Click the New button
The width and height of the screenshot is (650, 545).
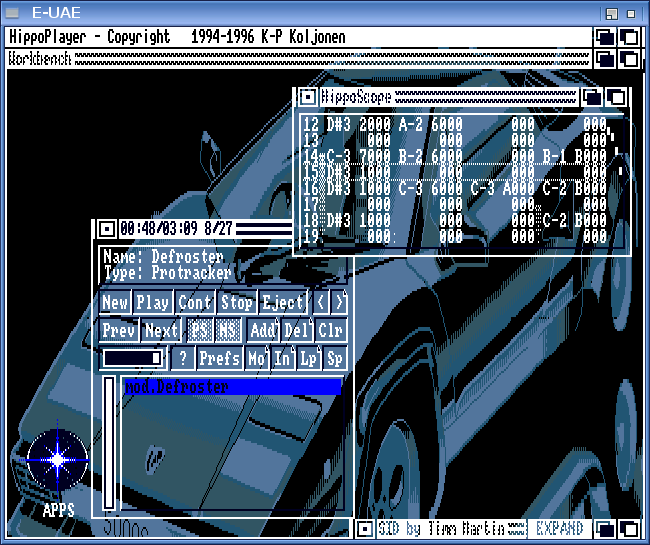(115, 302)
